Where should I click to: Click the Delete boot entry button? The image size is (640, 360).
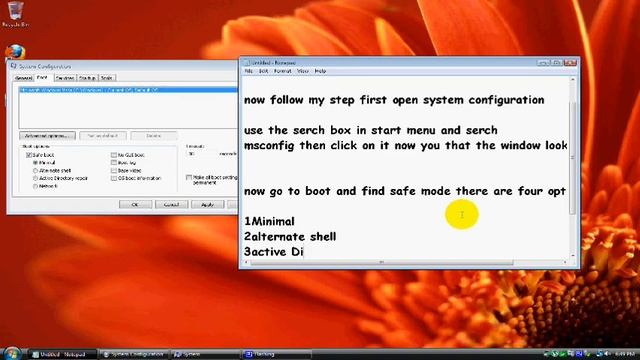(x=154, y=136)
